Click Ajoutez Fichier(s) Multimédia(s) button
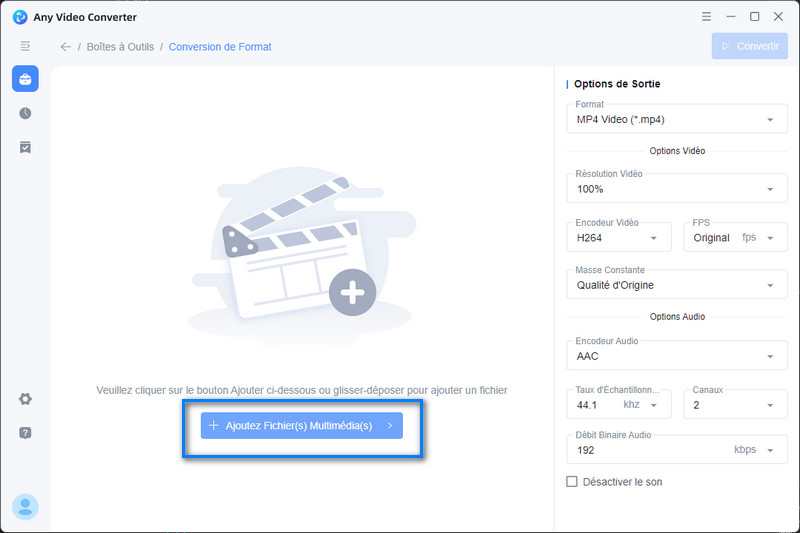 click(x=302, y=426)
